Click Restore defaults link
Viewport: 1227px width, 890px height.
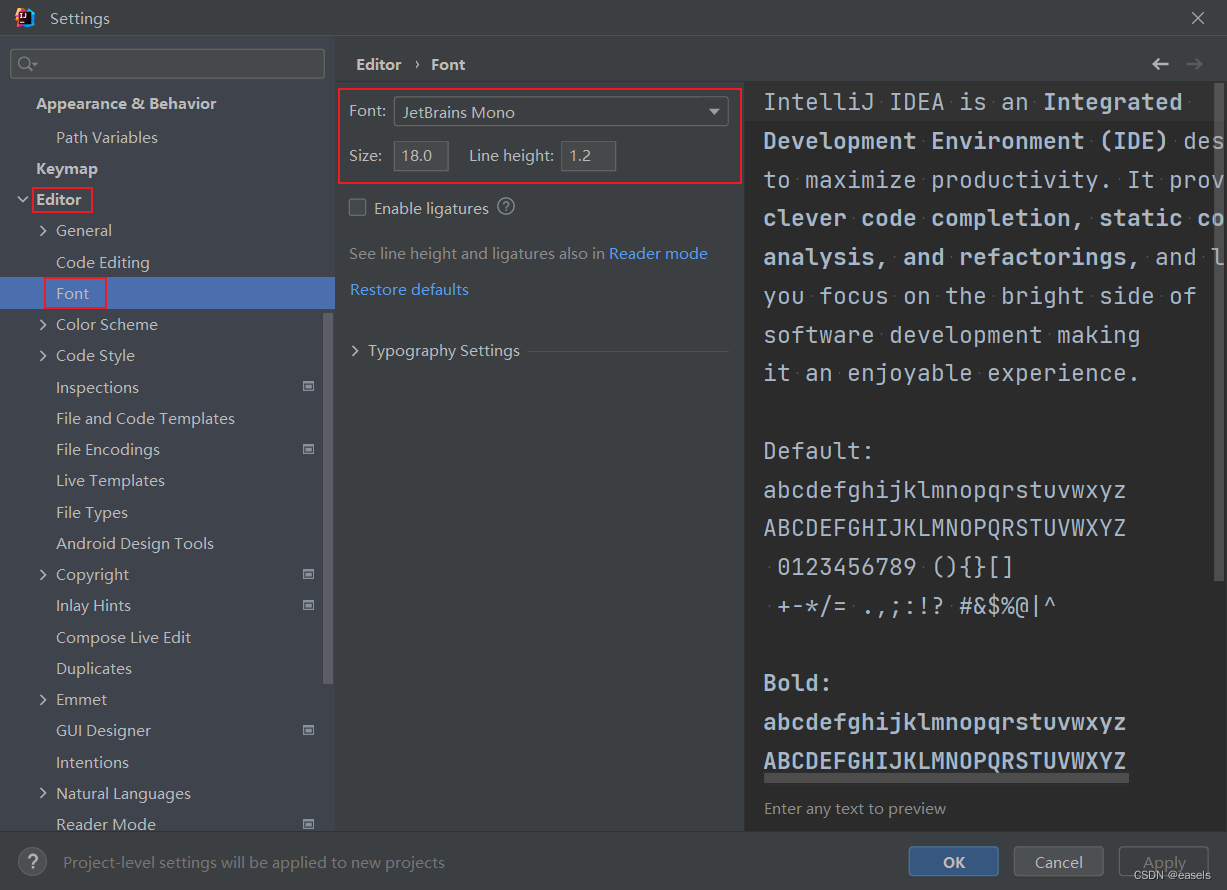pos(409,289)
